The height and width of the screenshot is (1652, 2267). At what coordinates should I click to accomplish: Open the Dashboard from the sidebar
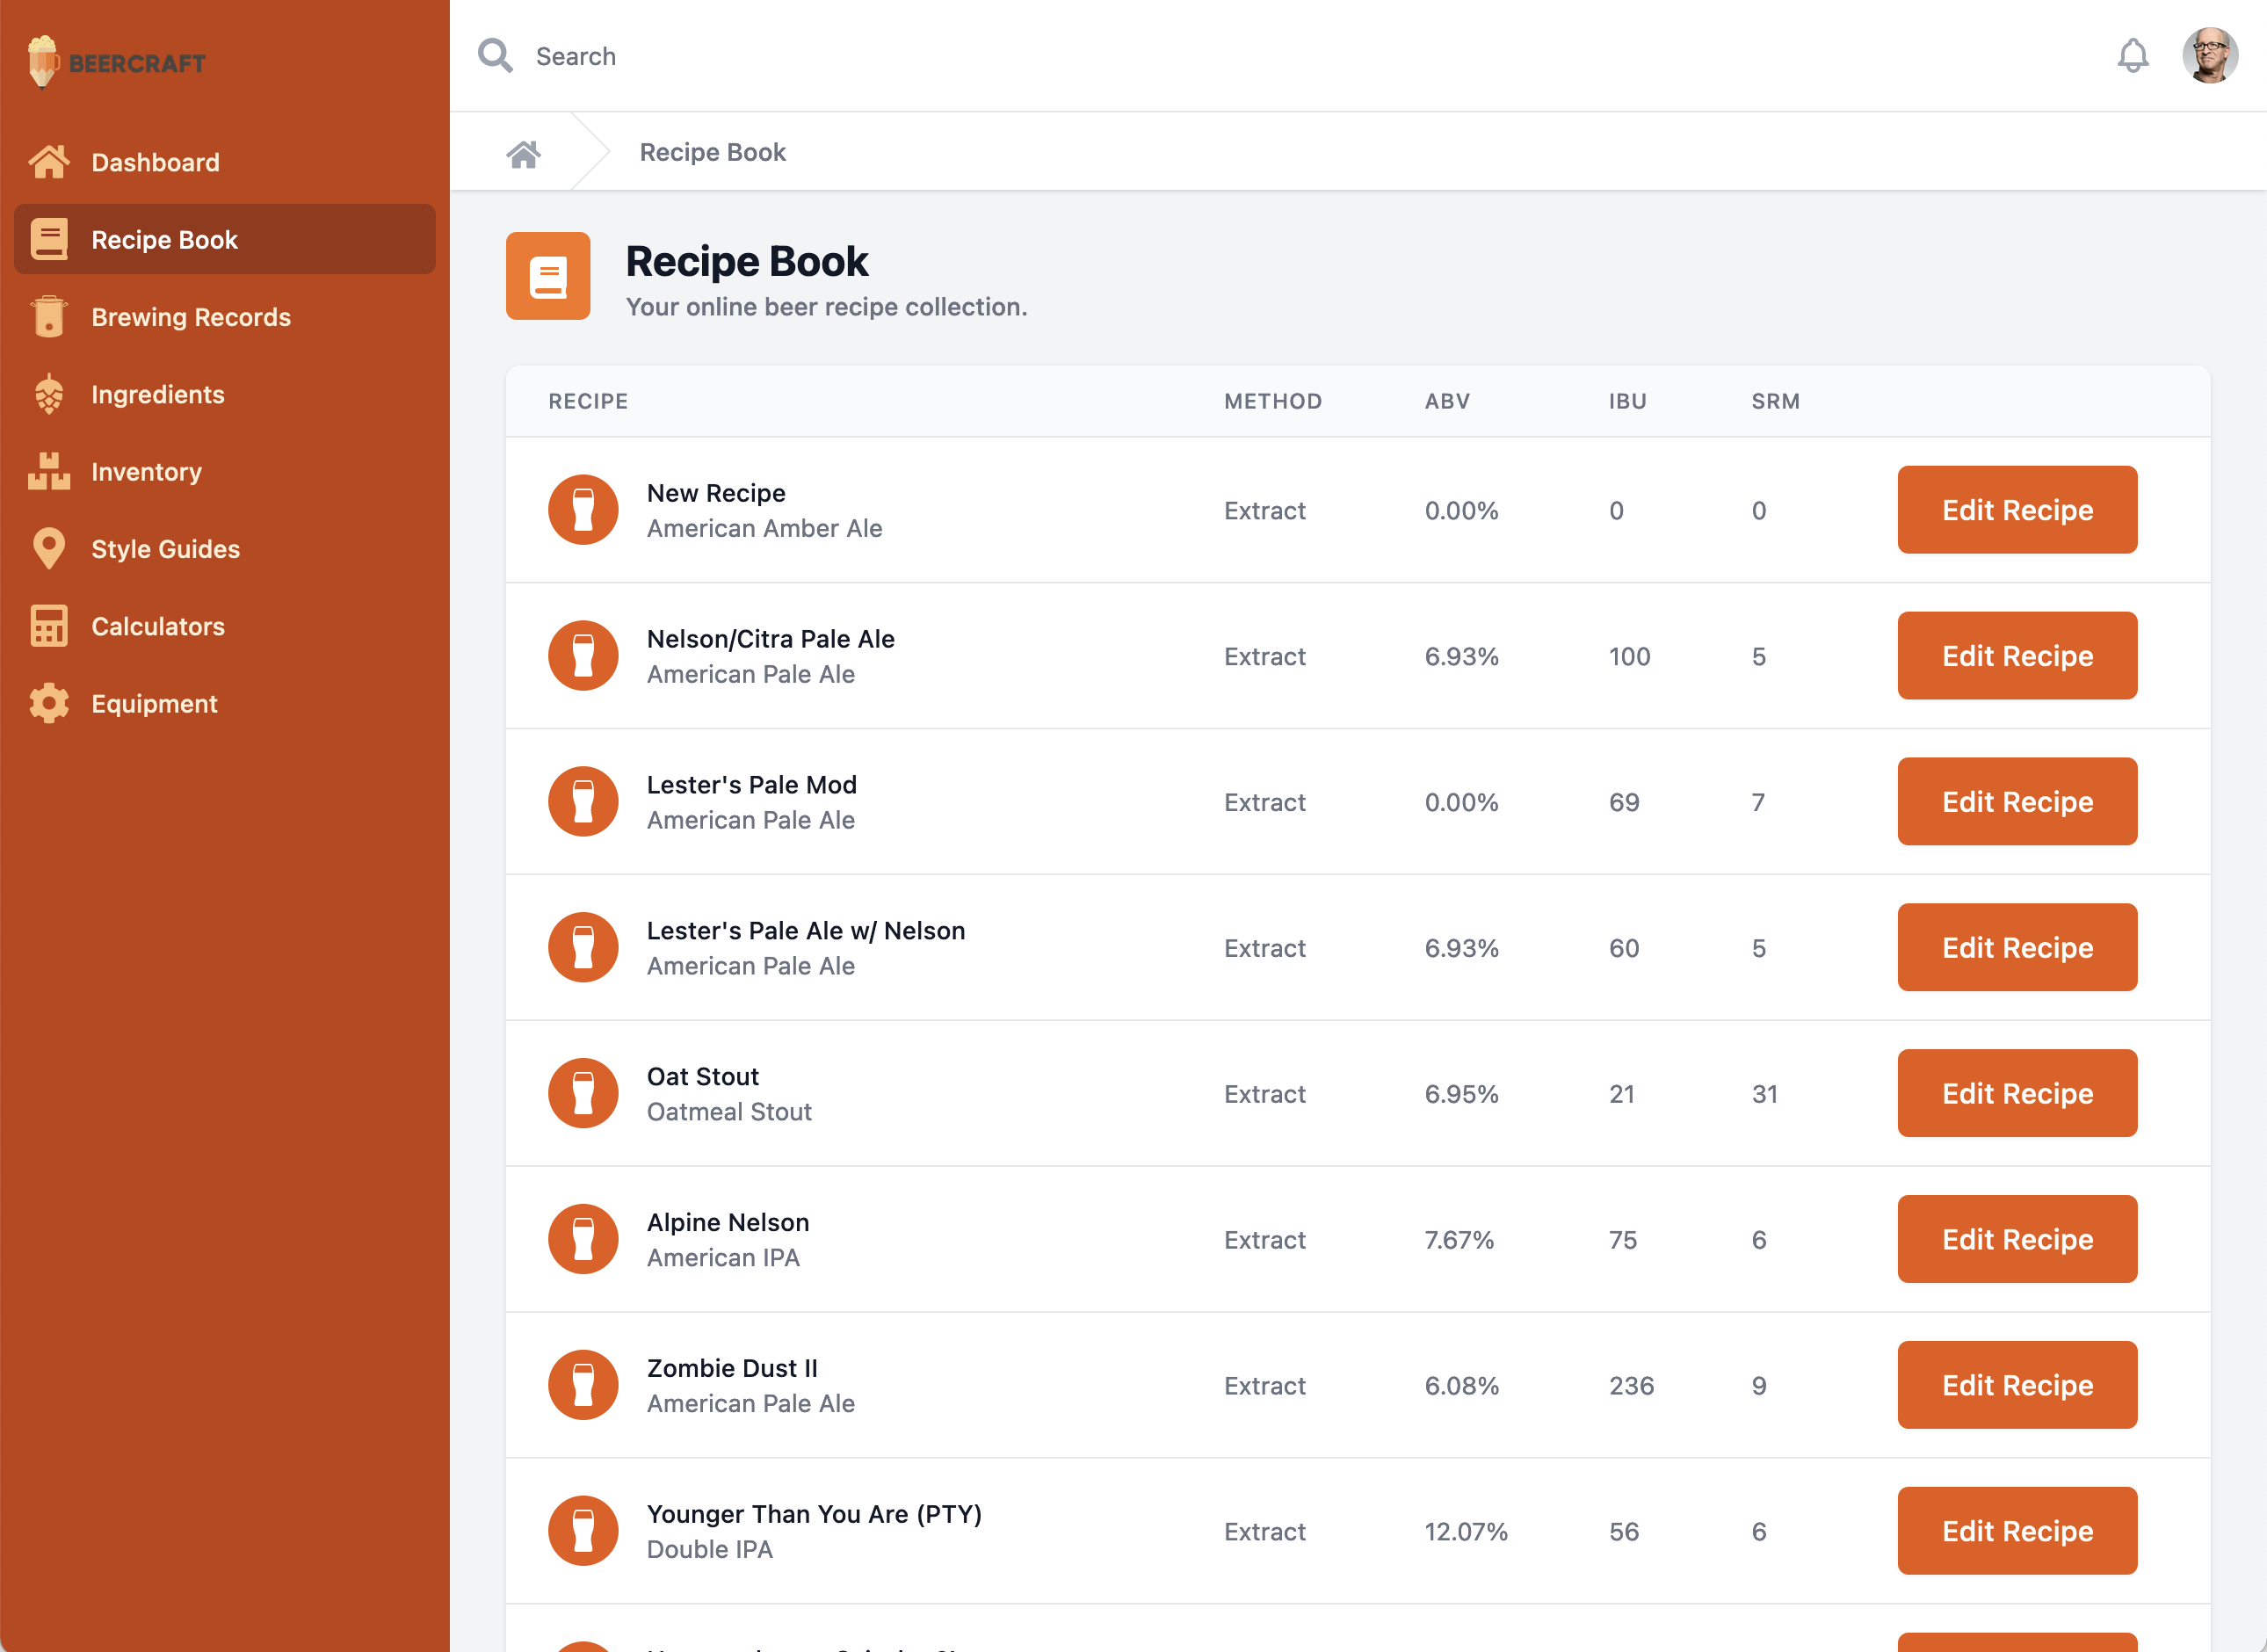tap(155, 162)
